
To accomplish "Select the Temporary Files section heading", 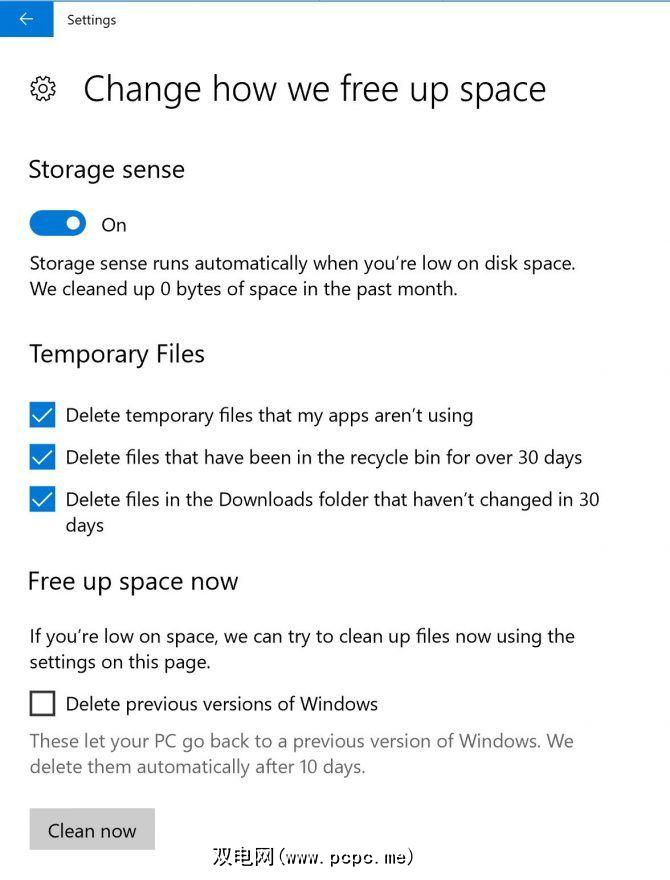I will (117, 354).
